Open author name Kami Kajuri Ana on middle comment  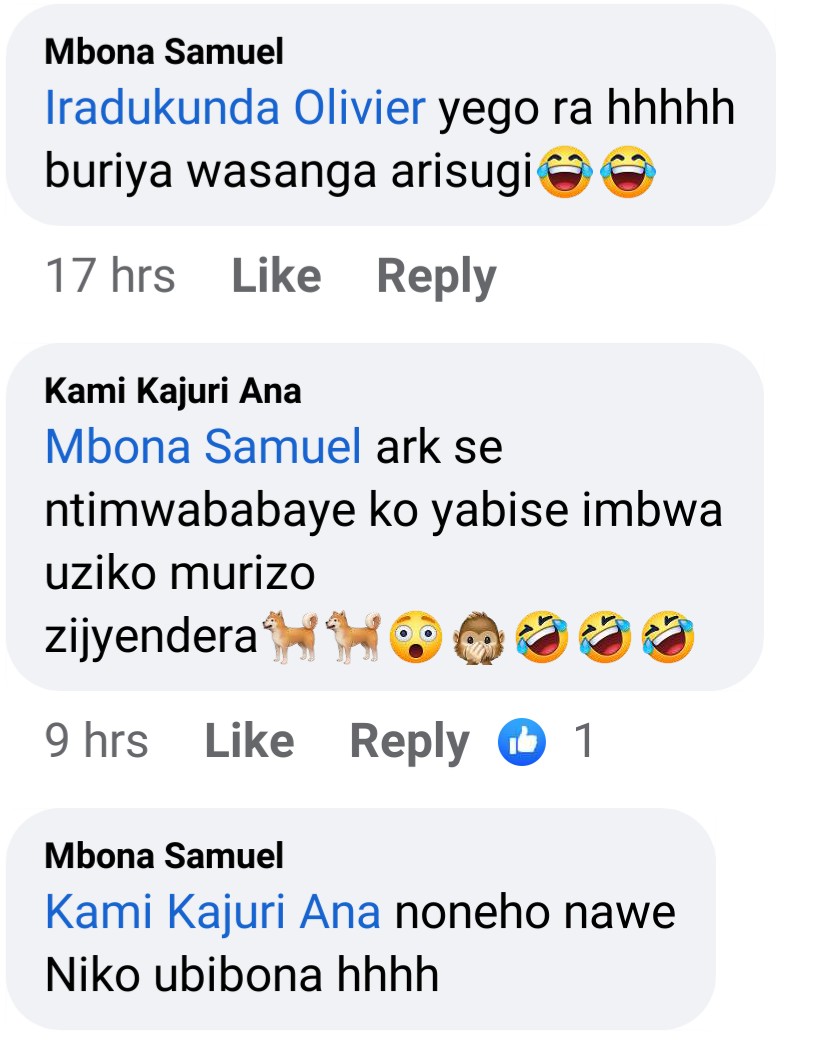pyautogui.click(x=173, y=390)
